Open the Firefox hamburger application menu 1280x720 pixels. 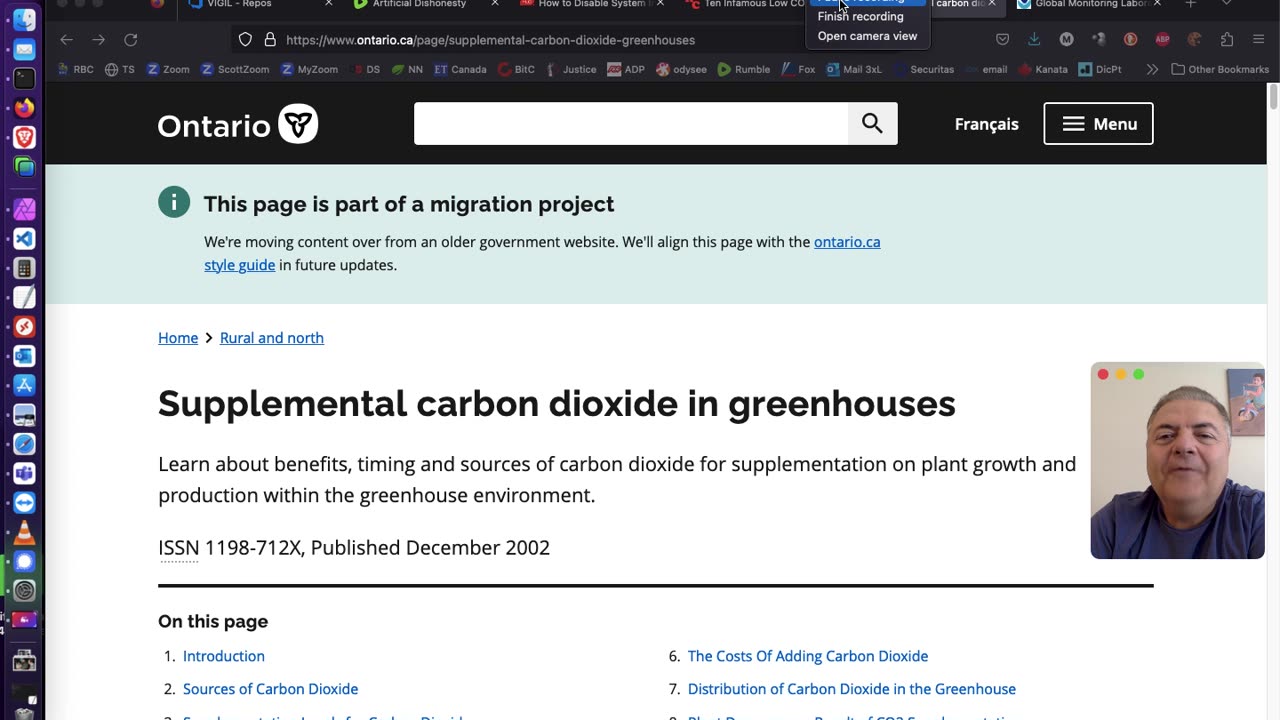tap(1257, 40)
